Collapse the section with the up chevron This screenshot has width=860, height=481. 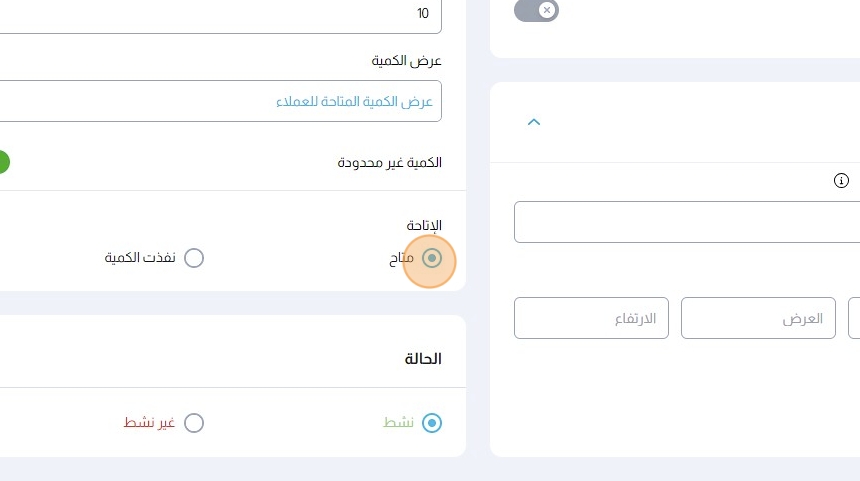533,122
